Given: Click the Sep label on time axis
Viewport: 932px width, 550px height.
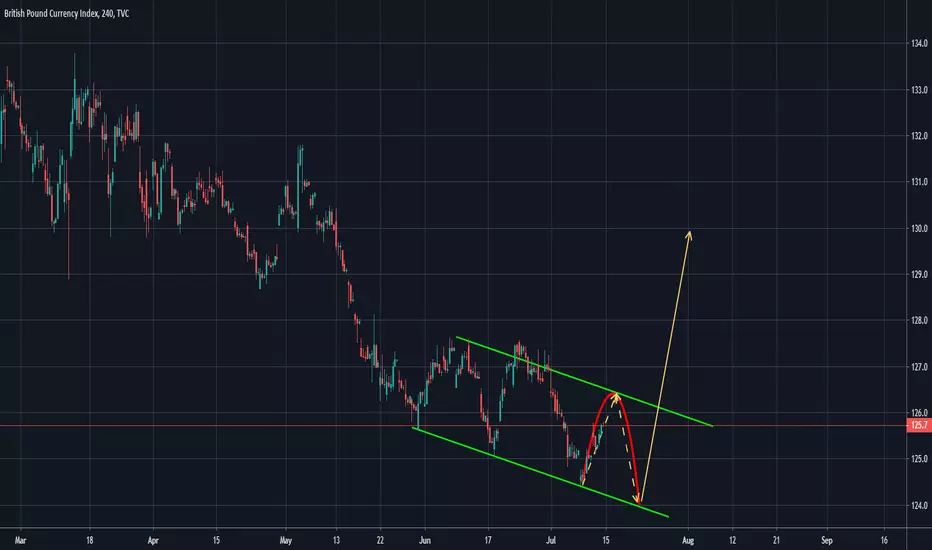Looking at the screenshot, I should tap(827, 540).
